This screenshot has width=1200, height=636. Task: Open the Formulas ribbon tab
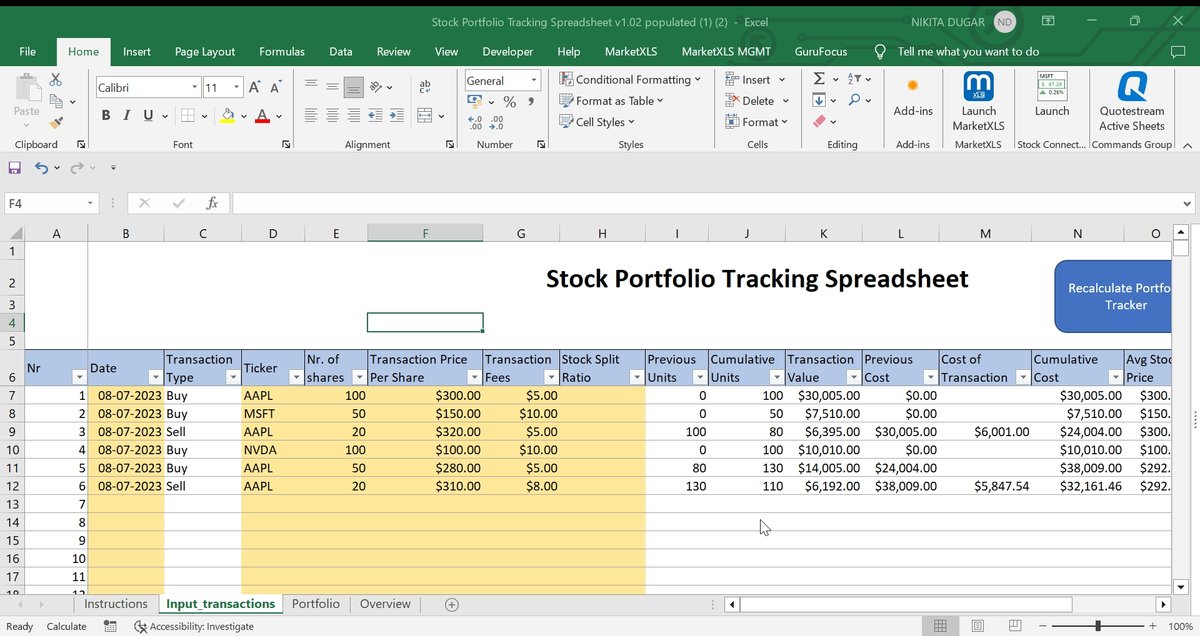281,51
